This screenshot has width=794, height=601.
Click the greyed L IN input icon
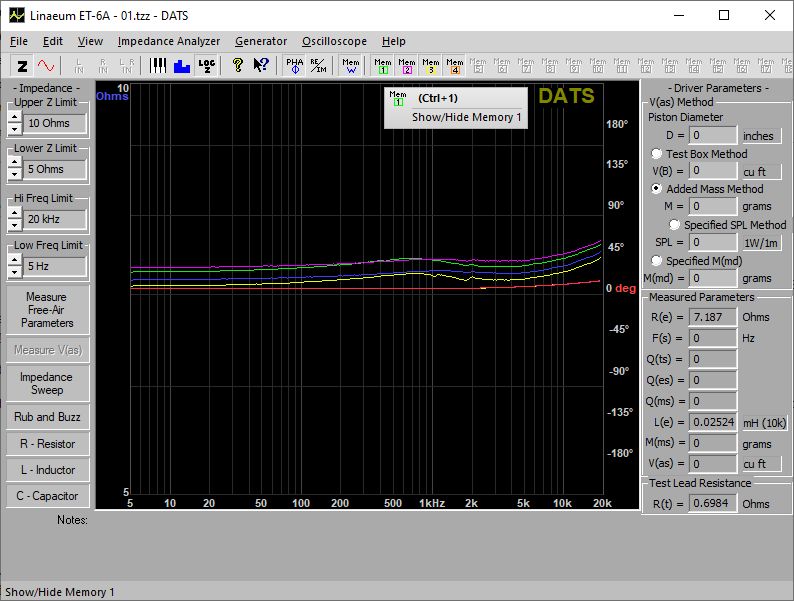click(79, 66)
